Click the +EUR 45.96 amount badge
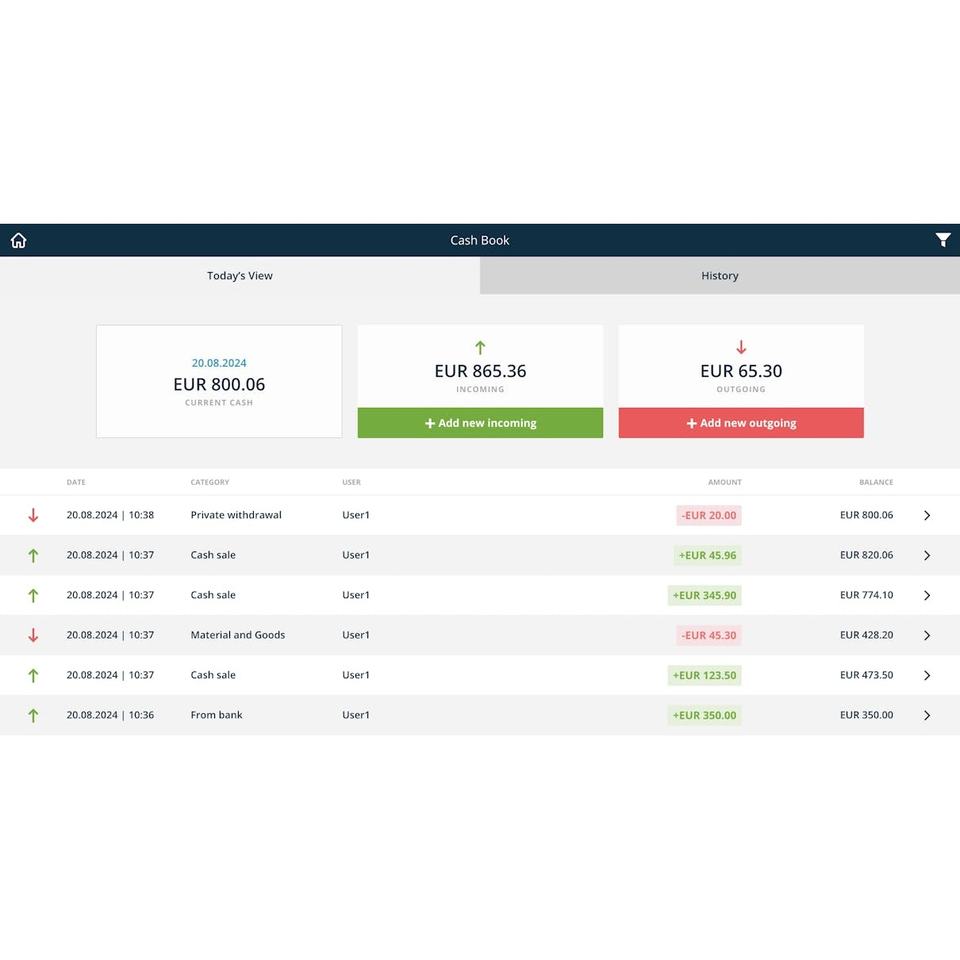Viewport: 960px width, 960px height. point(707,555)
